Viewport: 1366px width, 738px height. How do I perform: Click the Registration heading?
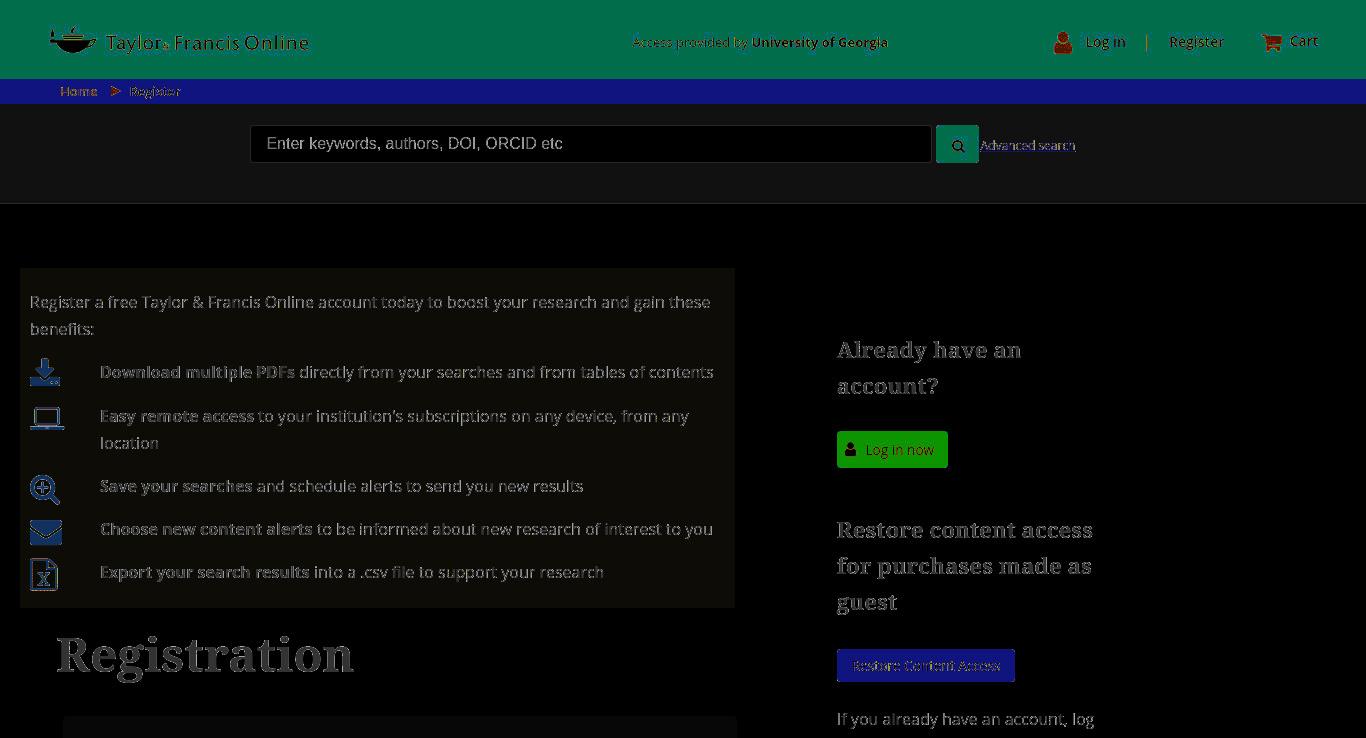click(205, 656)
